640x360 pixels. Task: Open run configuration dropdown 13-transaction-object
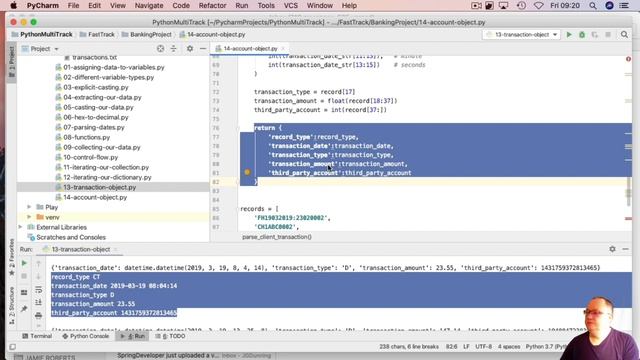point(522,35)
